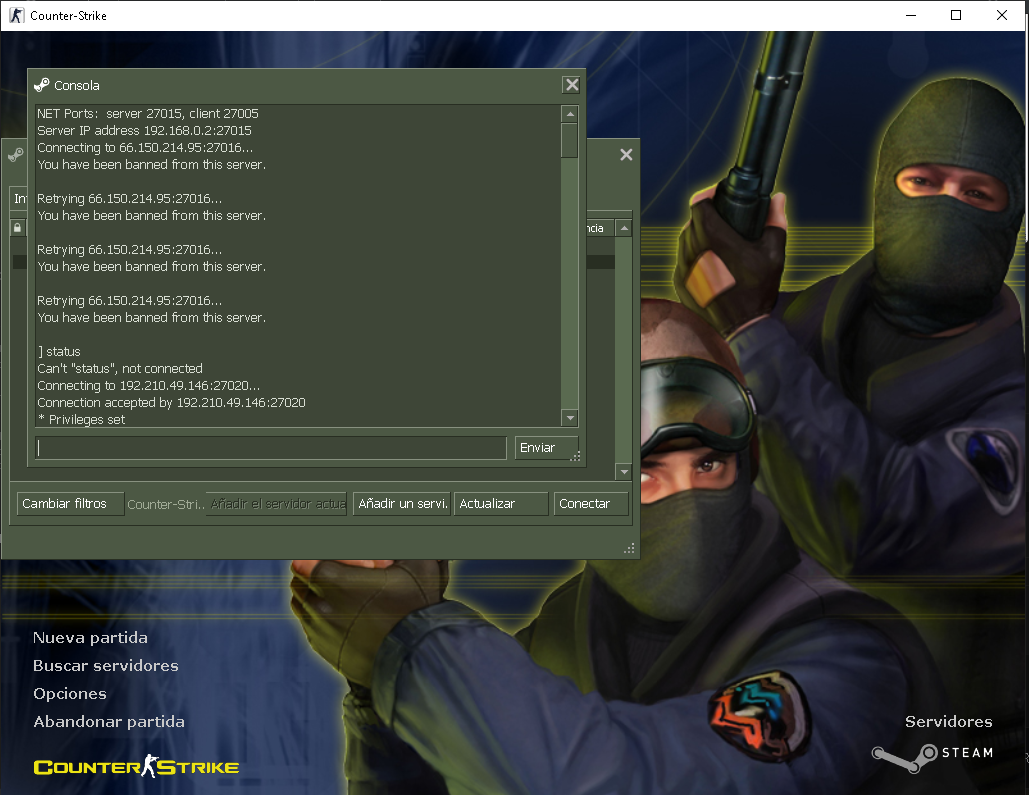Click the Cambiar filtros button
The width and height of the screenshot is (1029, 795).
click(x=70, y=504)
